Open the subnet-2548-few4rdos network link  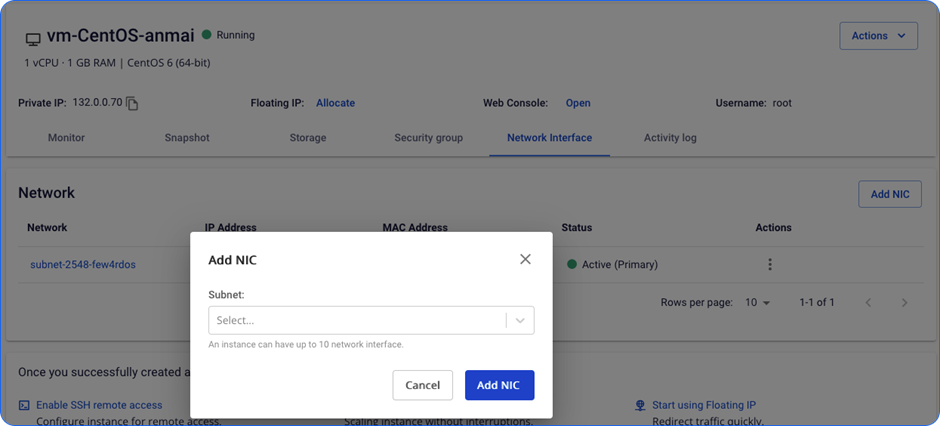[x=83, y=265]
